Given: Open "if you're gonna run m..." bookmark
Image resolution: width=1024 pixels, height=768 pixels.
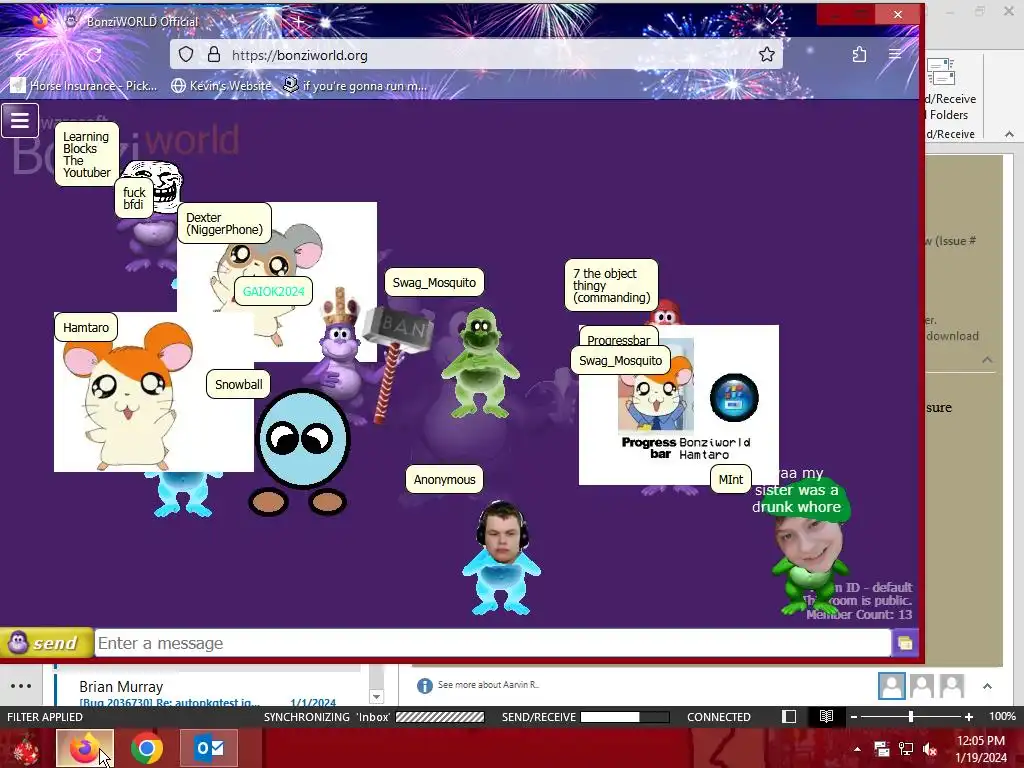Looking at the screenshot, I should tap(355, 86).
